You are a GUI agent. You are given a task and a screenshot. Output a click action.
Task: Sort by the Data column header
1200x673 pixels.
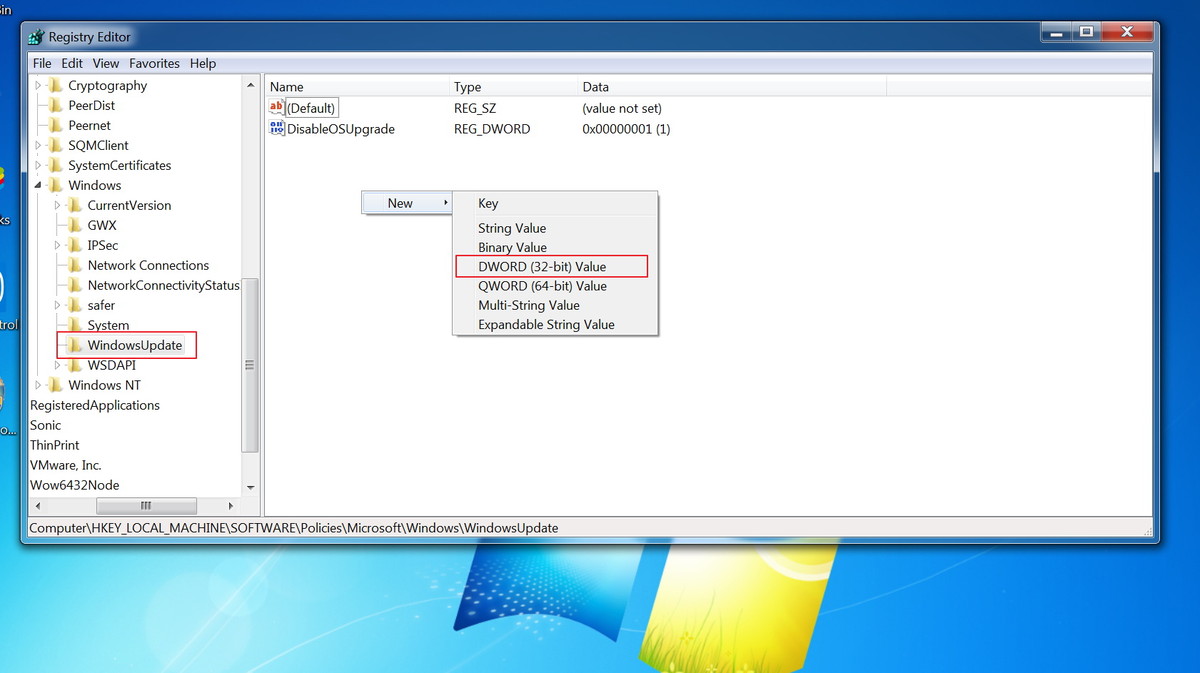732,87
